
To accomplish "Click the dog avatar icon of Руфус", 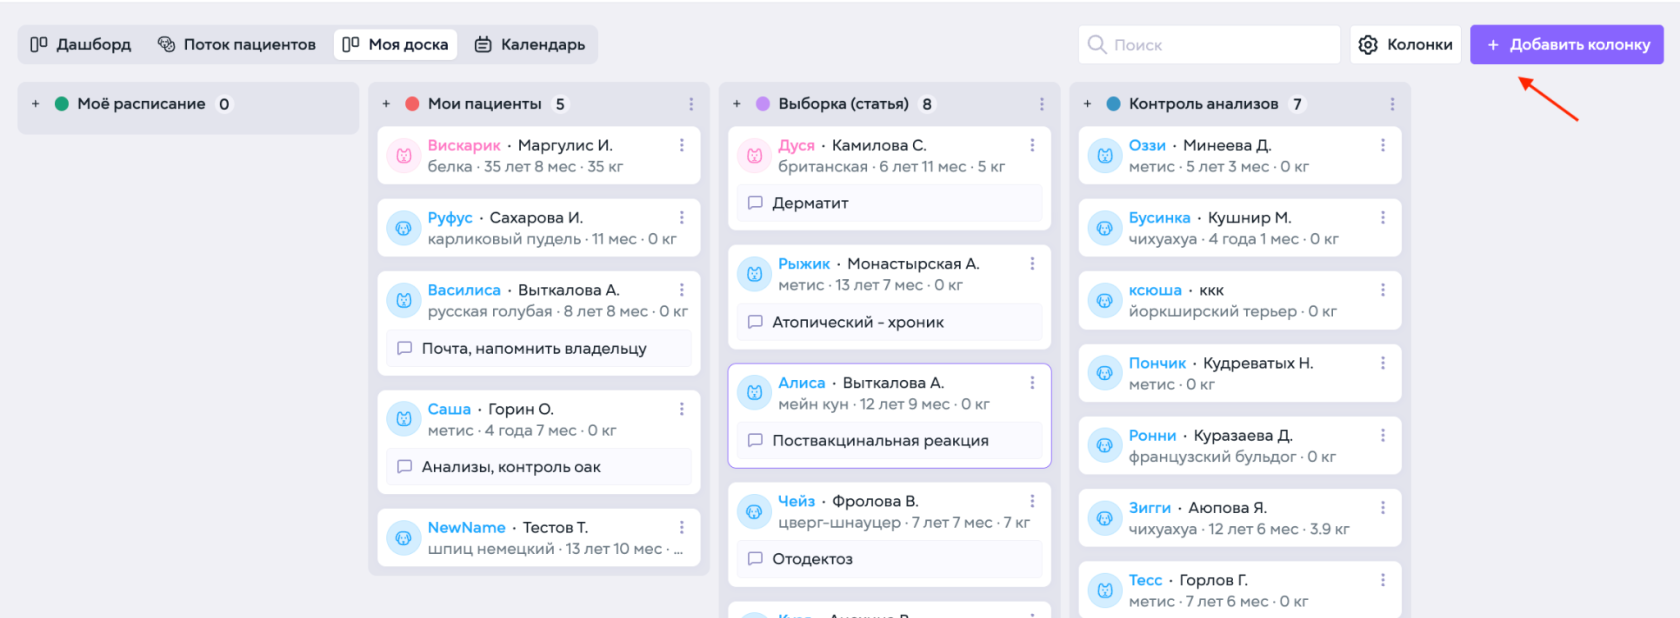I will (404, 228).
